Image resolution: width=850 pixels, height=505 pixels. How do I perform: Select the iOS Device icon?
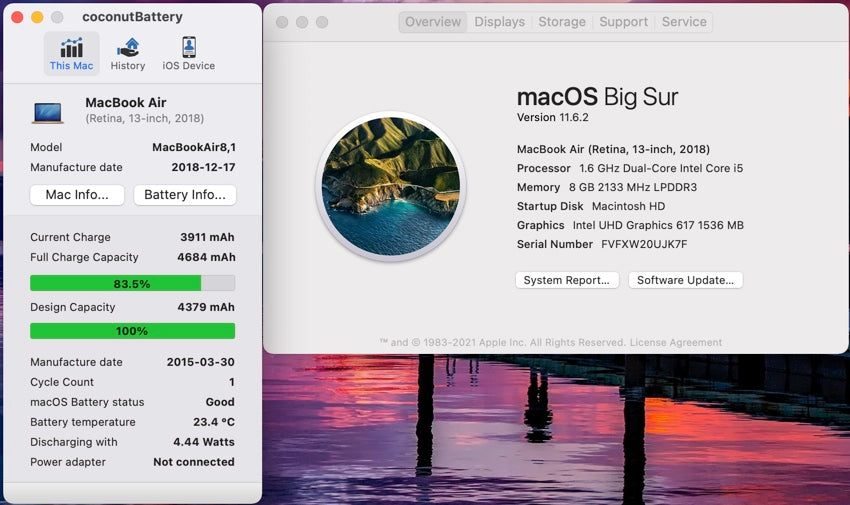tap(188, 53)
